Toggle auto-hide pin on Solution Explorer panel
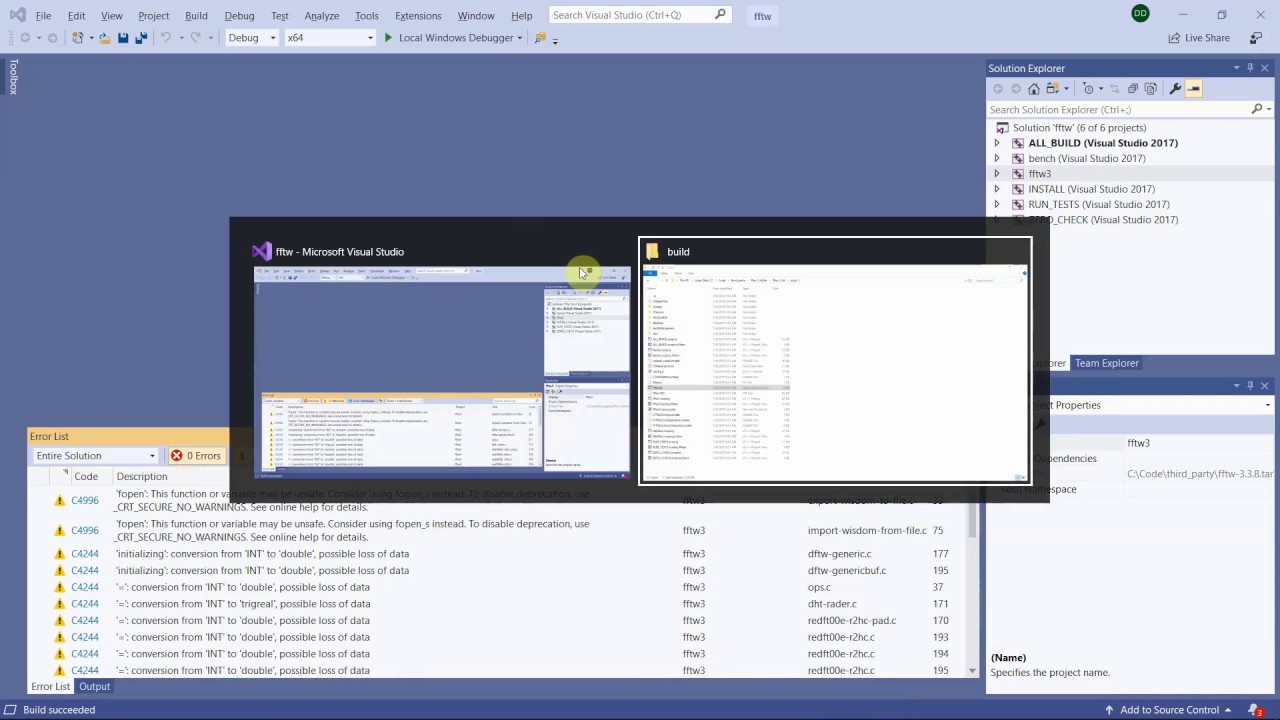Viewport: 1280px width, 720px height. (x=1250, y=68)
